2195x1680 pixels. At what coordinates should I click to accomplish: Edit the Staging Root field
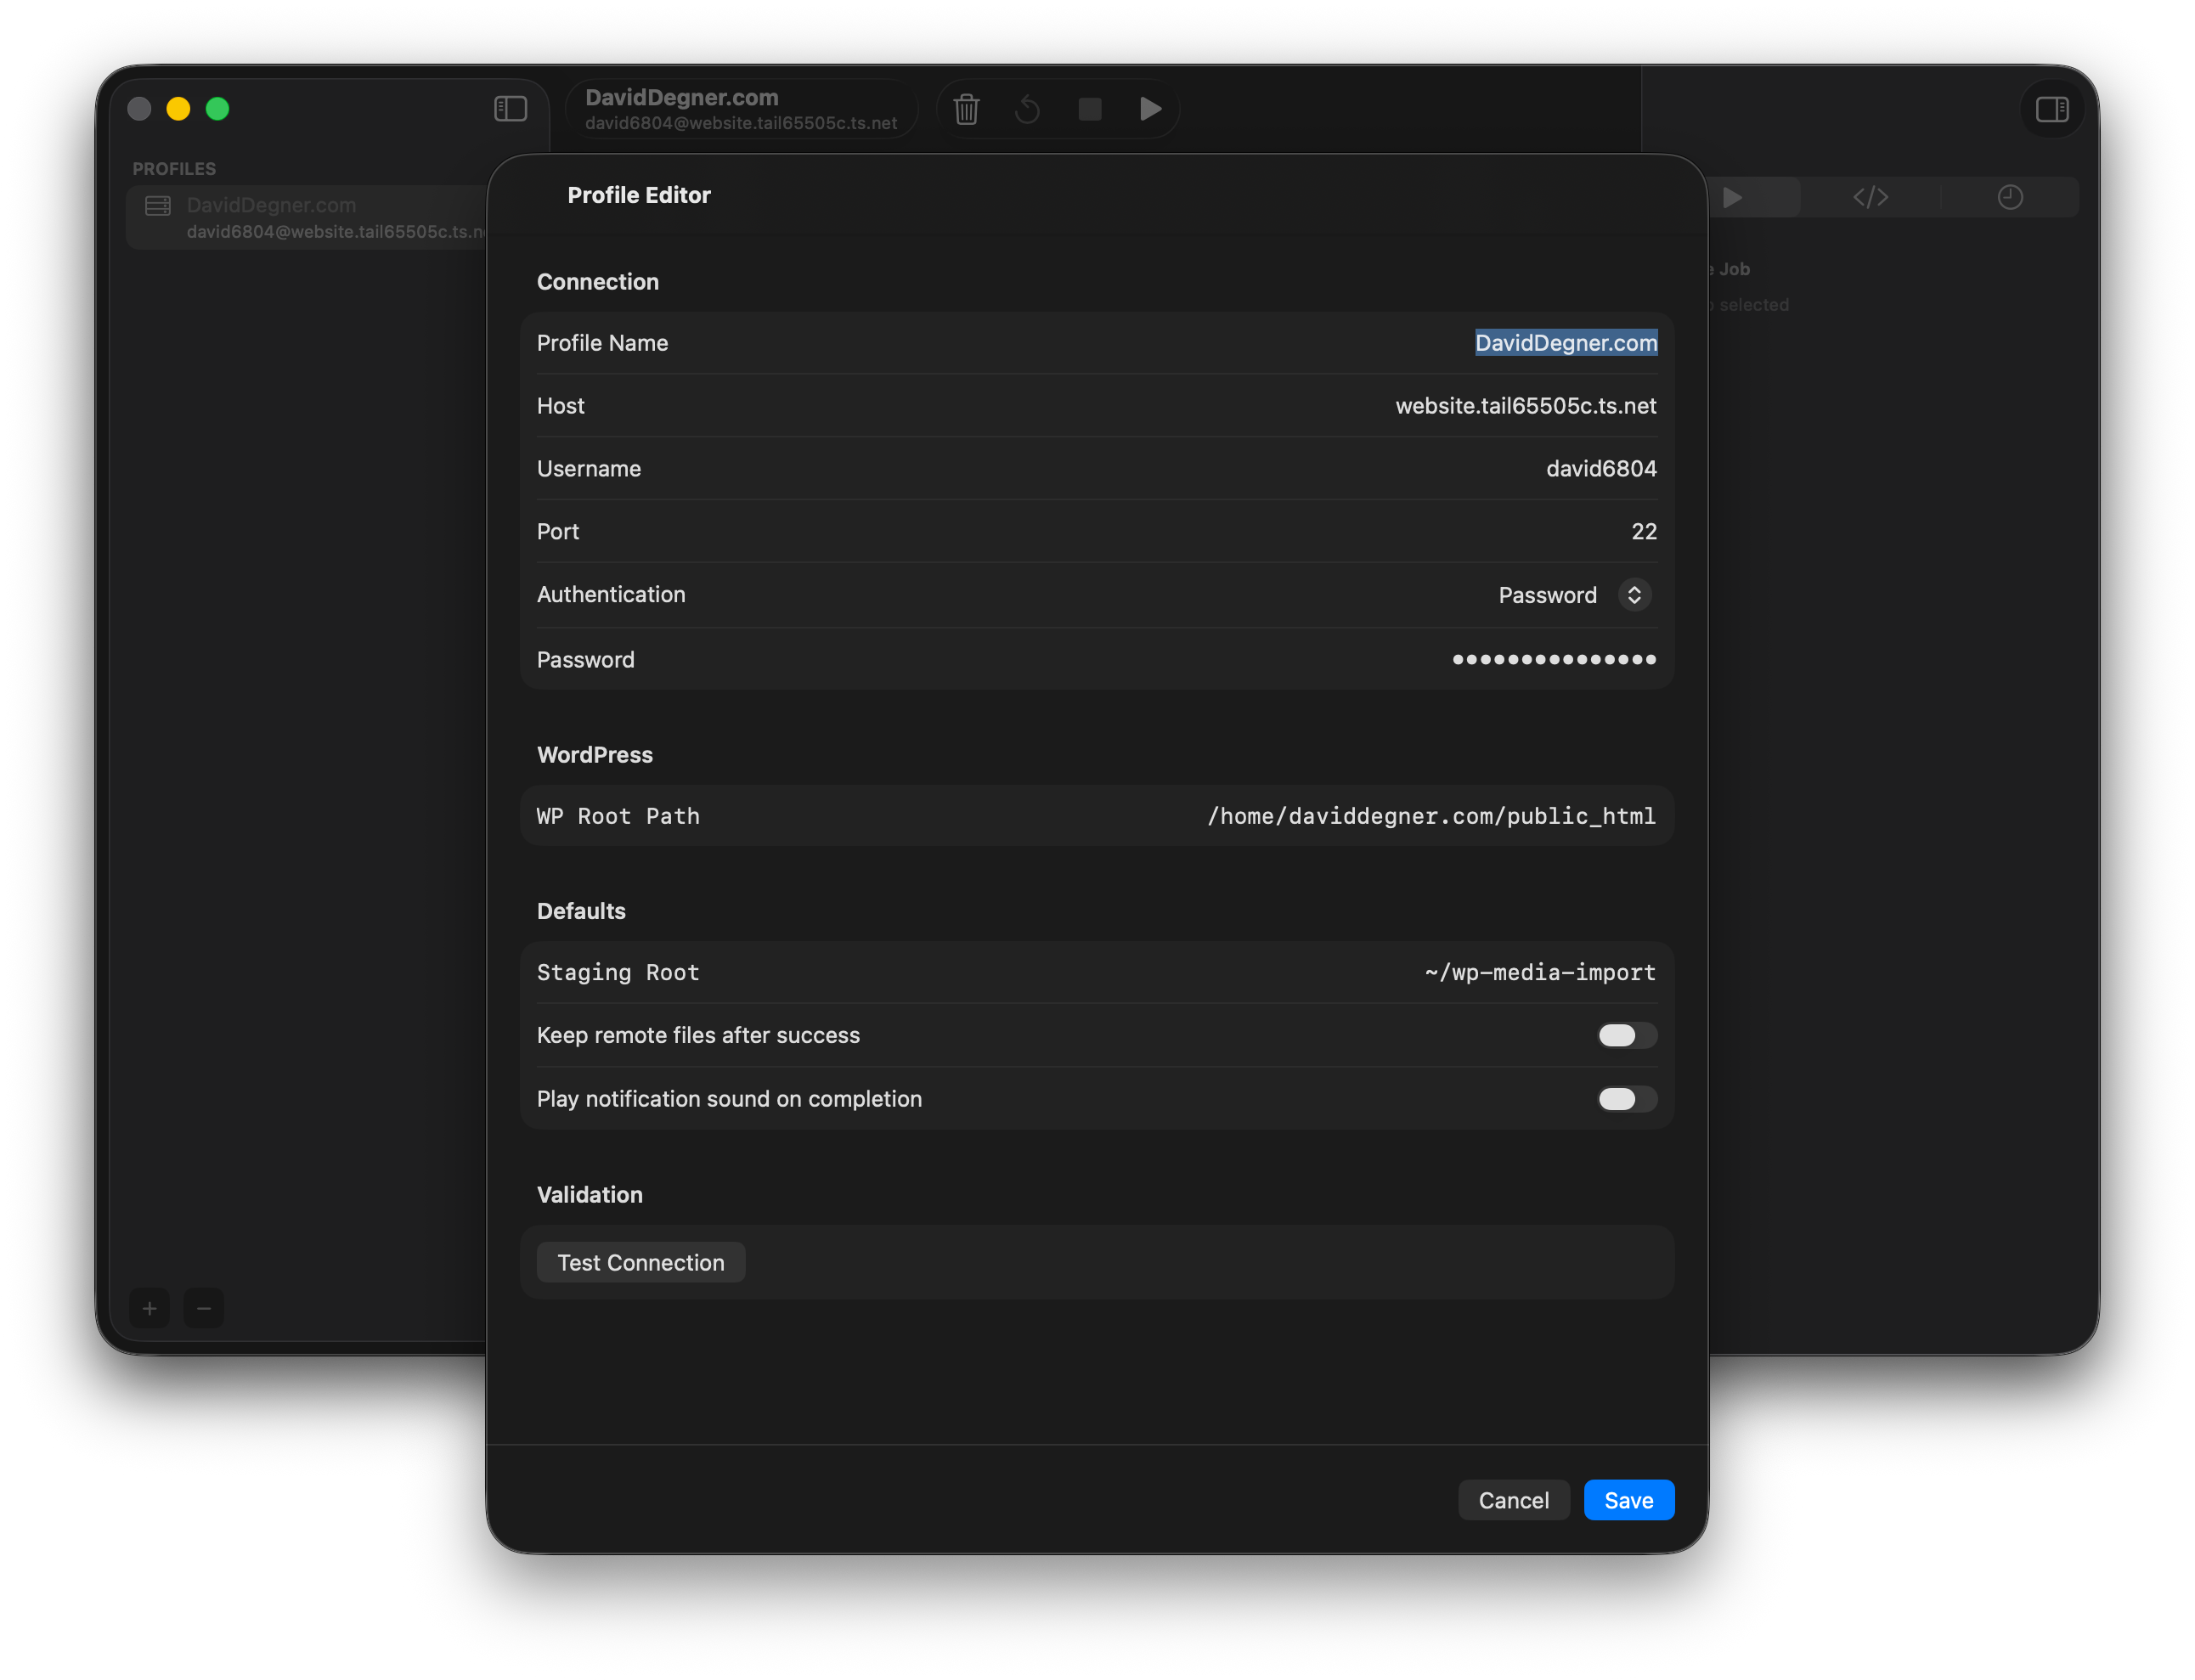(x=1540, y=972)
